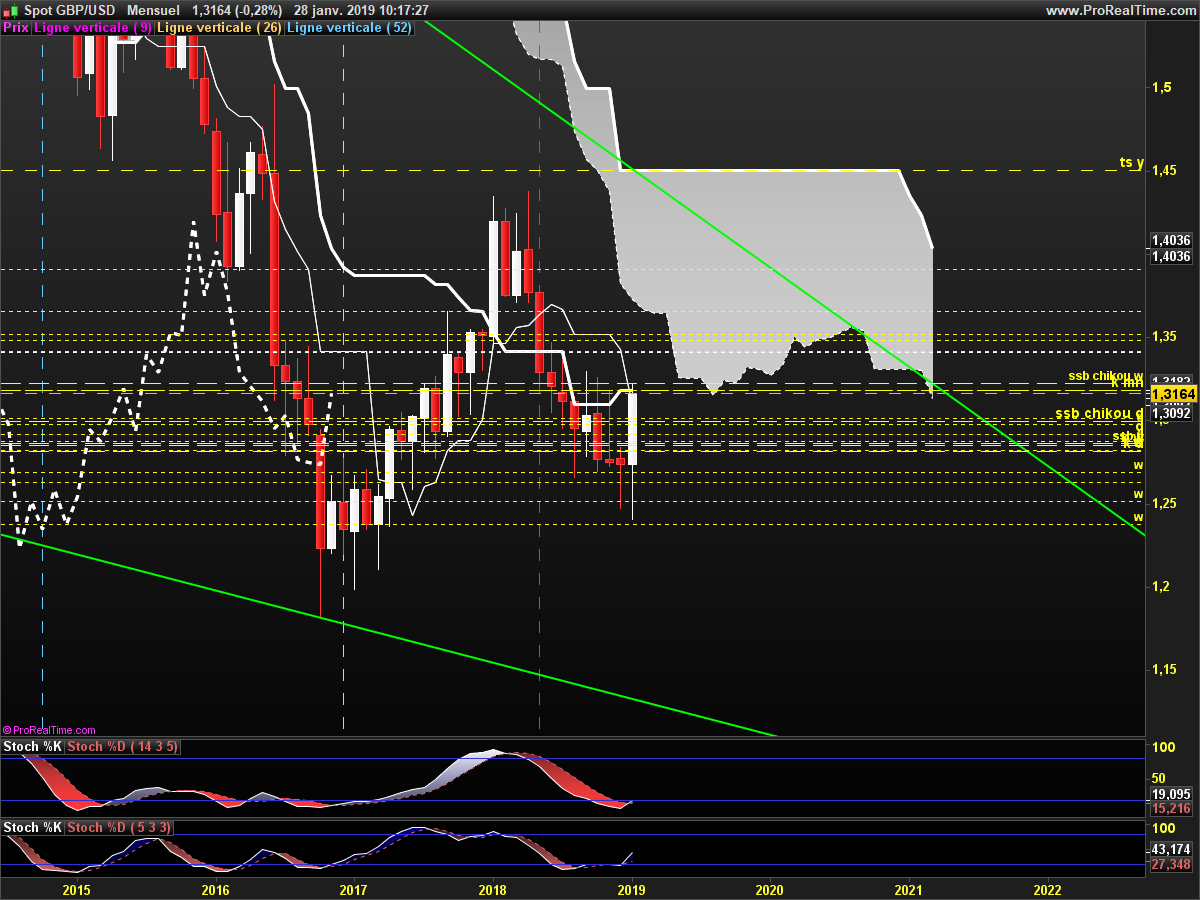Click the 1,2 price axis label
The width and height of the screenshot is (1200, 900).
1160,586
